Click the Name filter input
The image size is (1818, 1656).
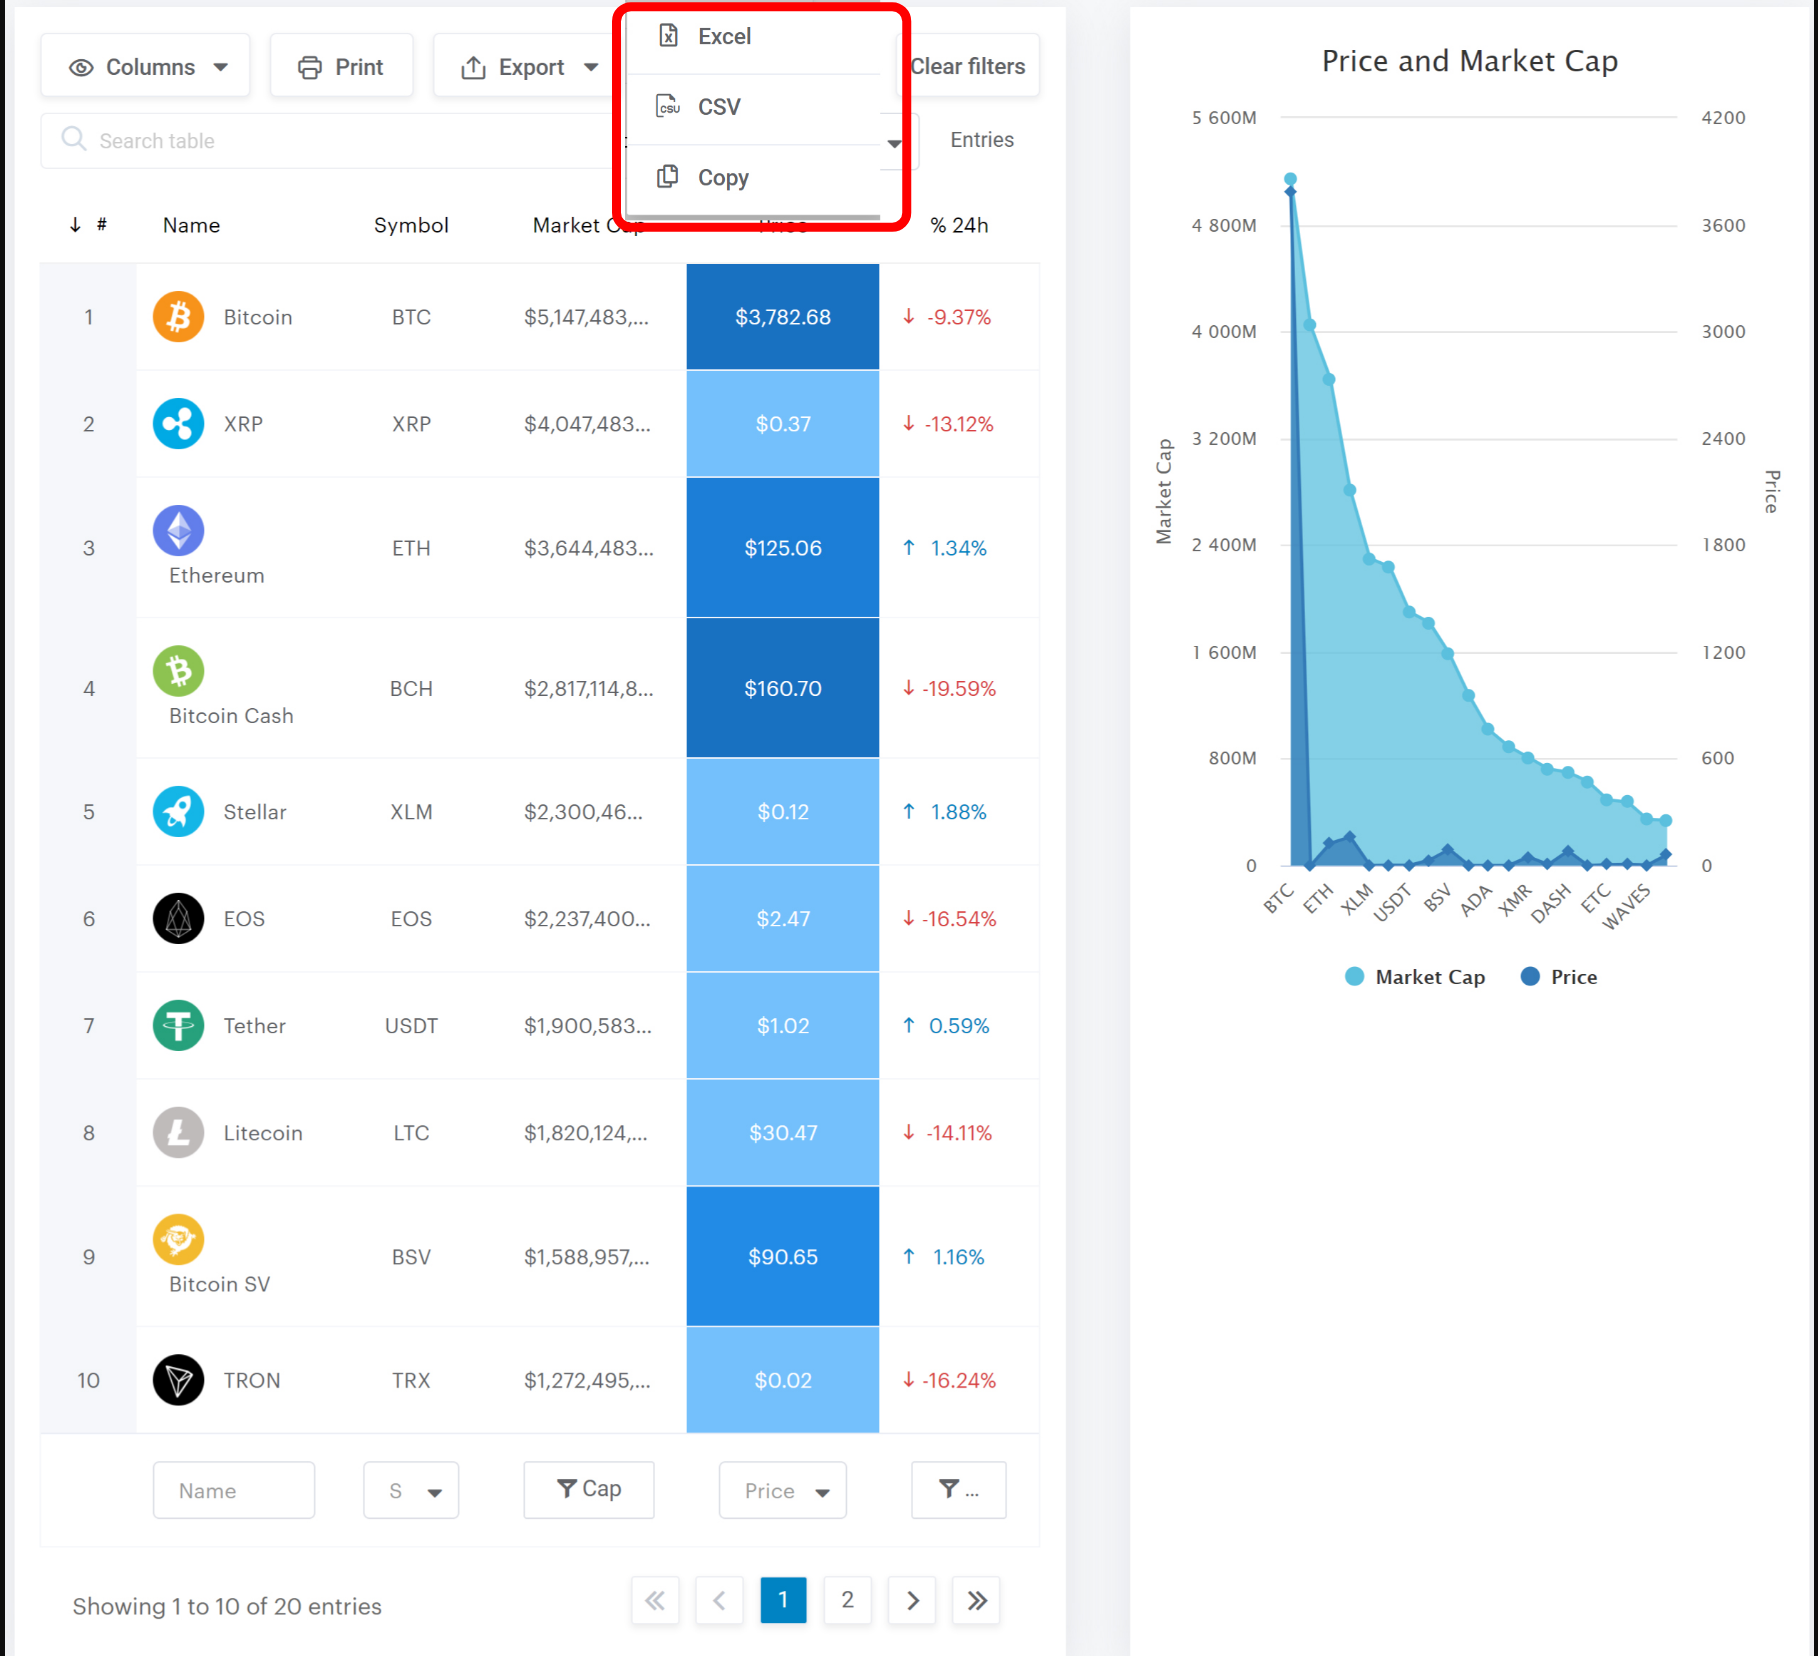click(x=233, y=1490)
